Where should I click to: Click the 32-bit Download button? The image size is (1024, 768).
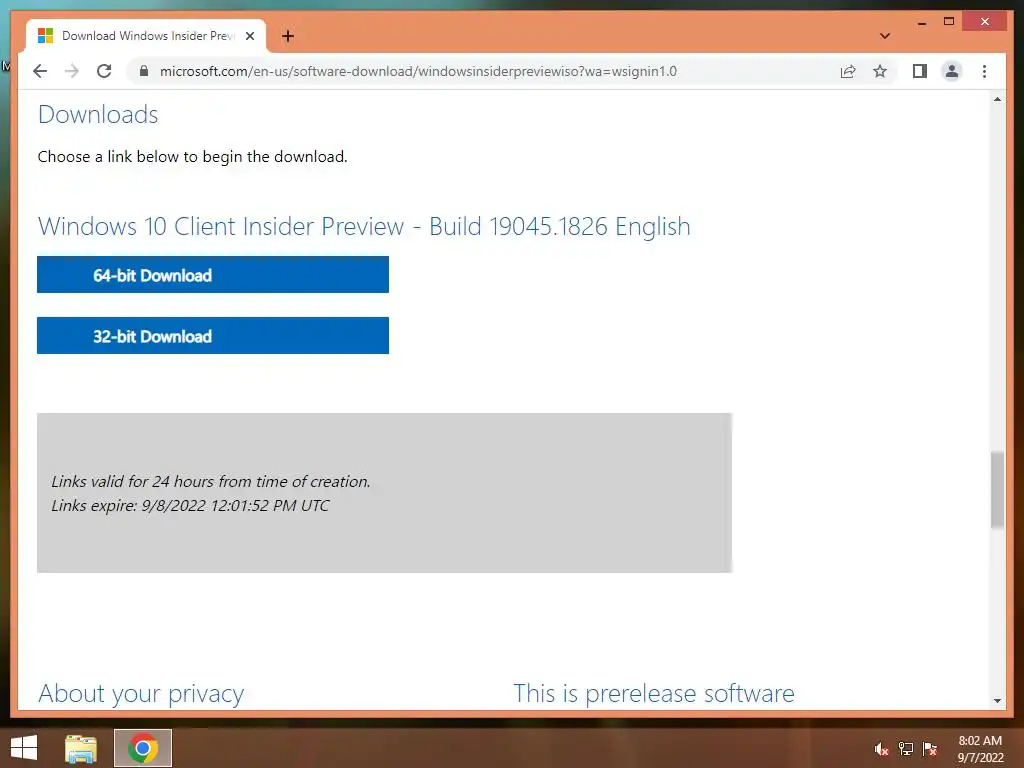coord(213,336)
